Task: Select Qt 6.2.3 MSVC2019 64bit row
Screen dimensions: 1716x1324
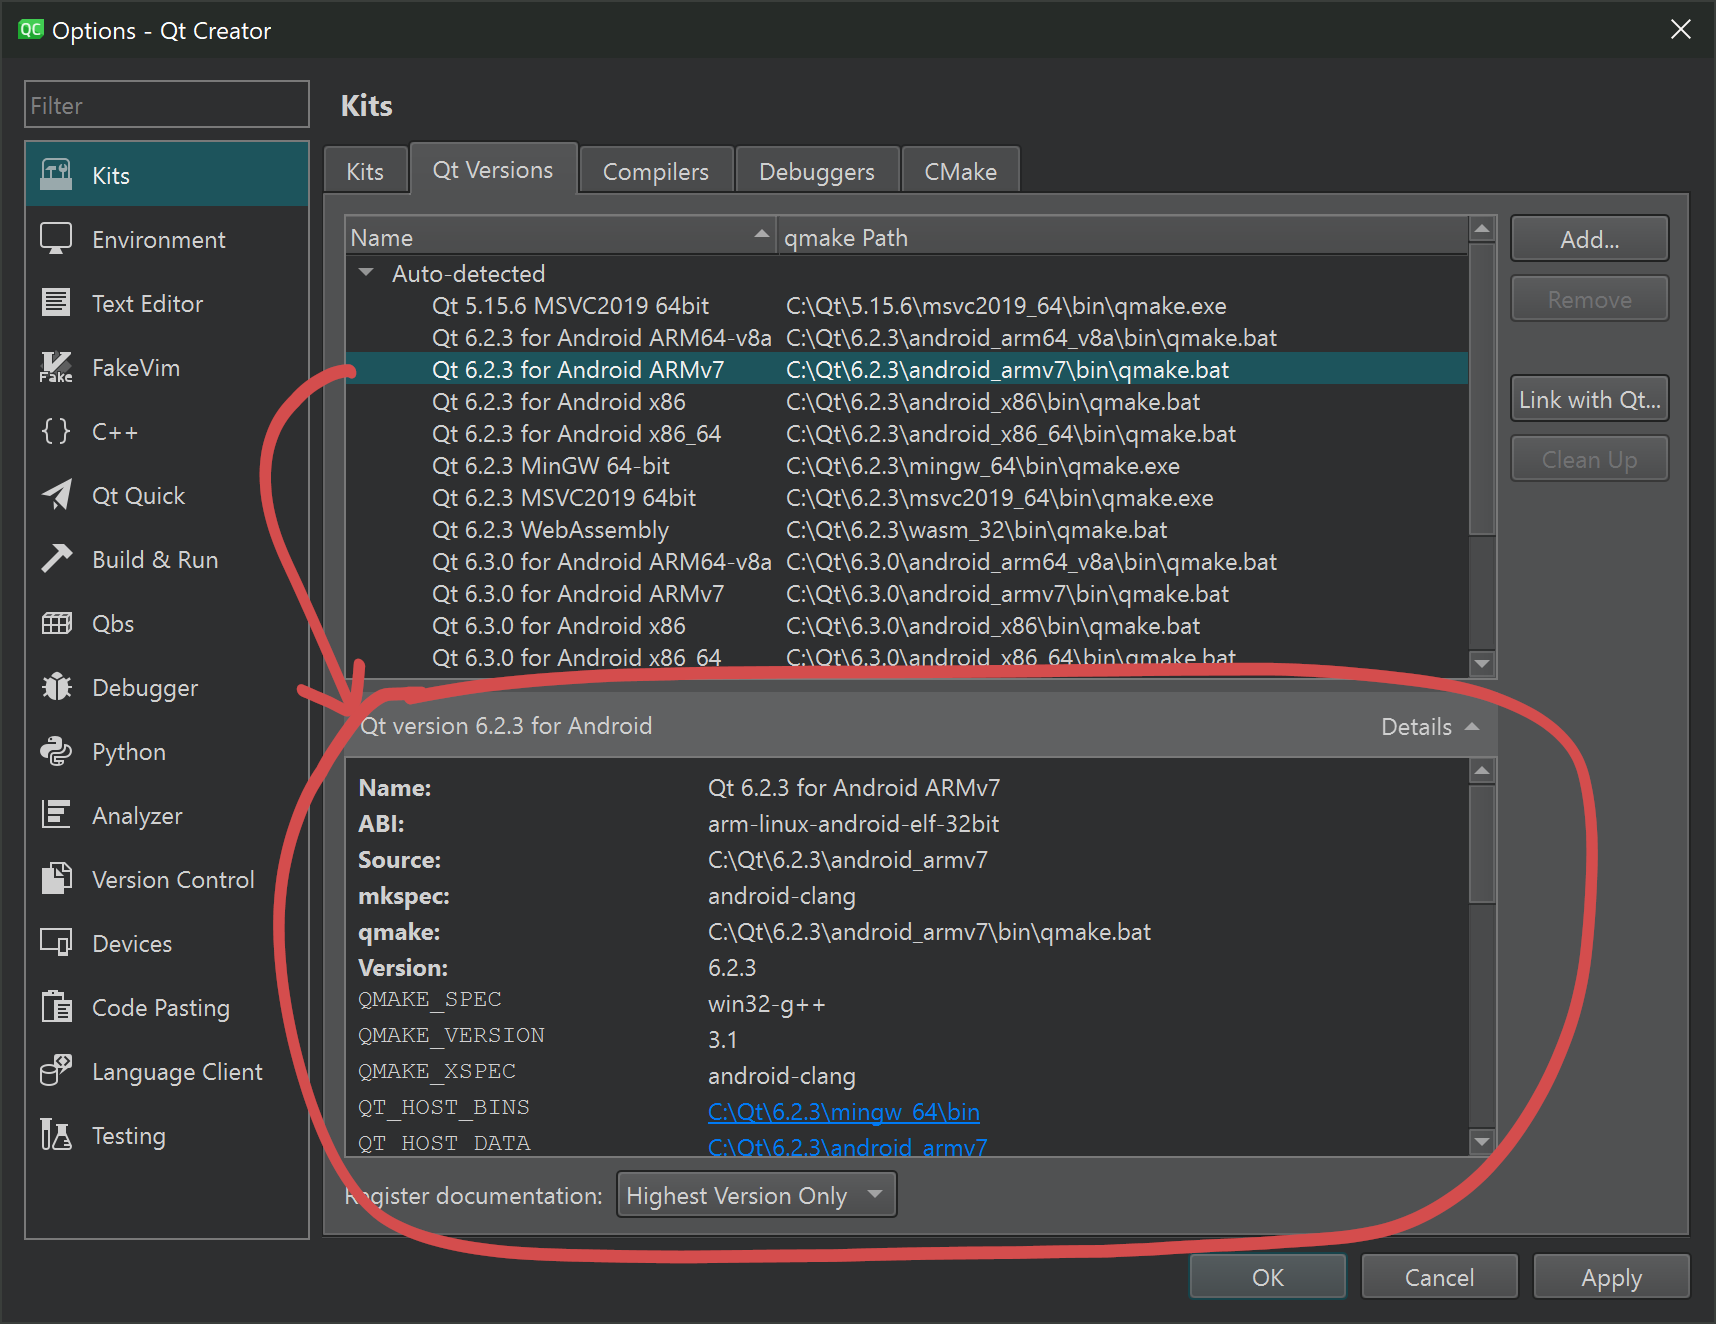Action: coord(907,497)
